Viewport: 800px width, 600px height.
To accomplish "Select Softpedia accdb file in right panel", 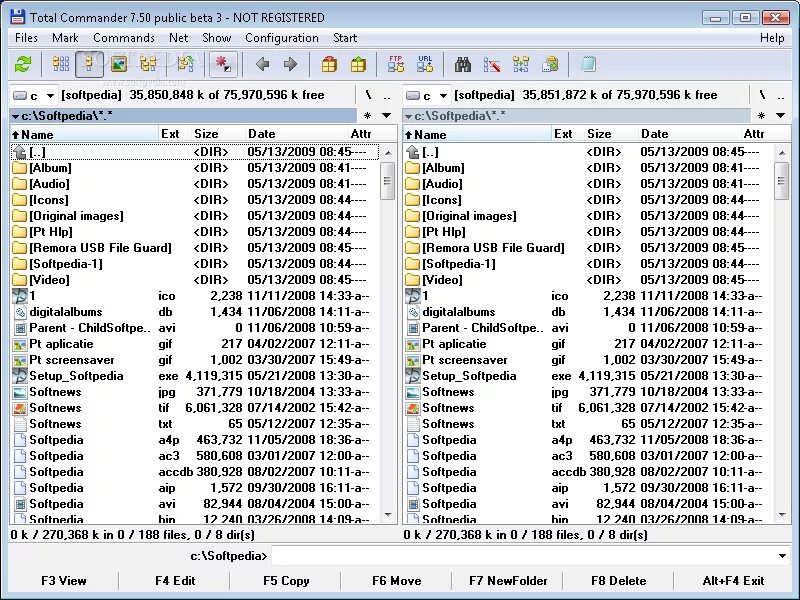I will coord(449,472).
